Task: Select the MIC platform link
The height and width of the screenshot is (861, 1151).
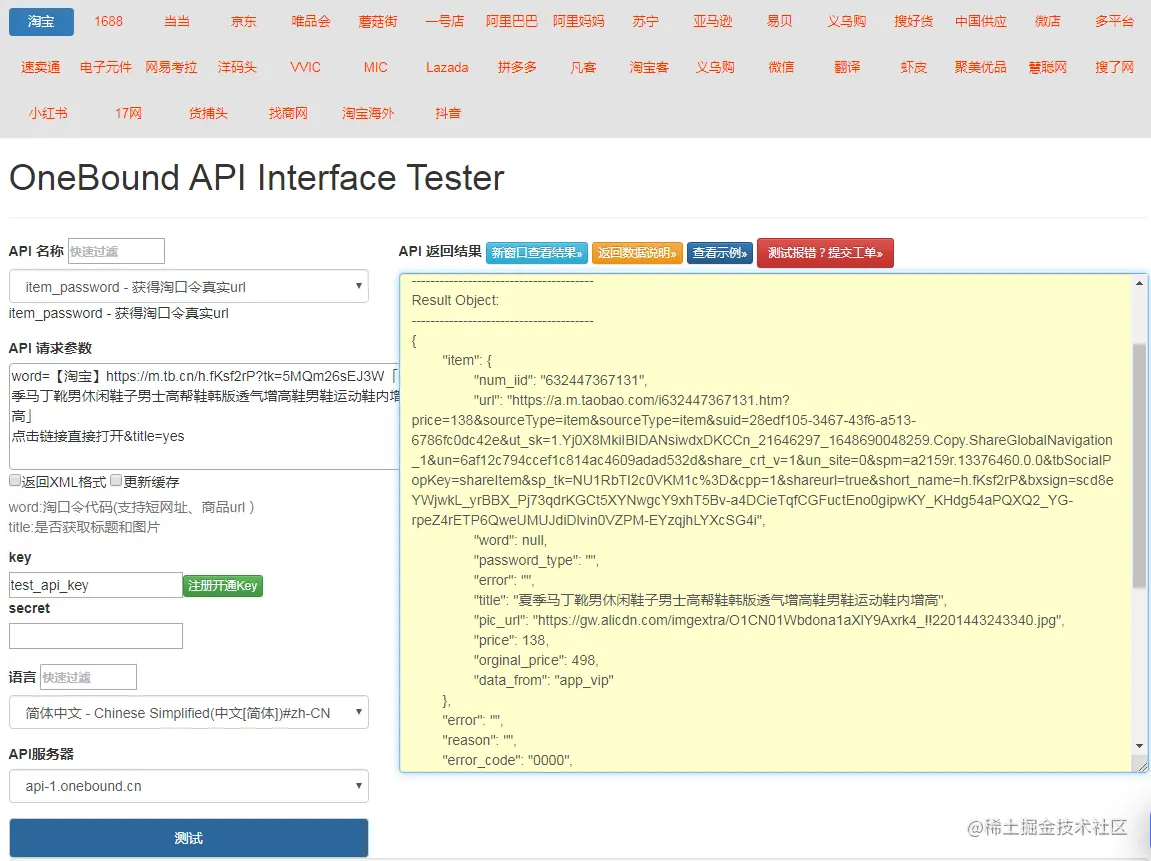Action: pyautogui.click(x=375, y=68)
